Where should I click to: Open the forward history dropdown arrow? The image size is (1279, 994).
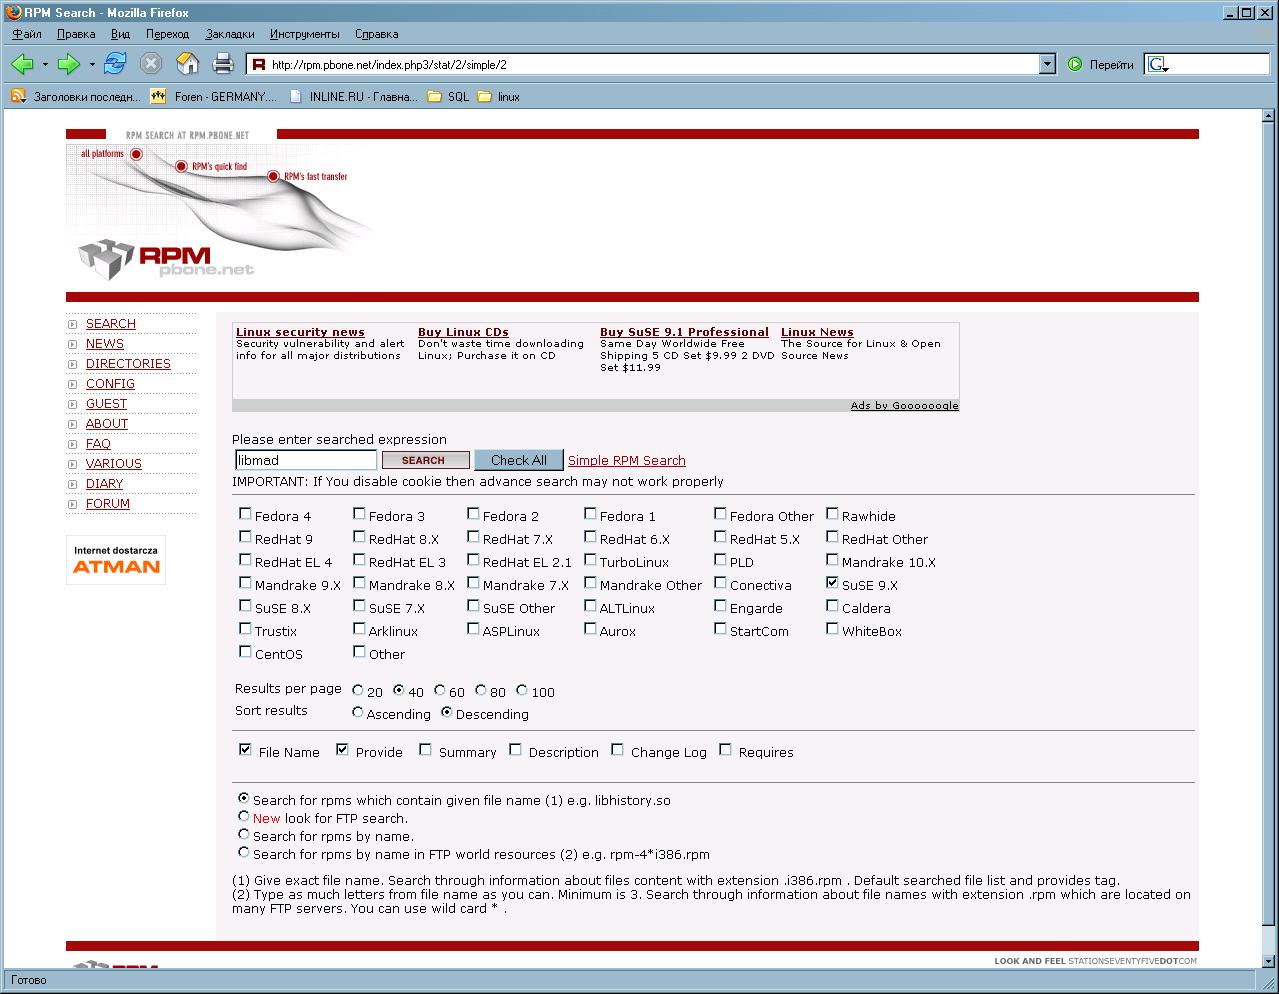pos(92,65)
